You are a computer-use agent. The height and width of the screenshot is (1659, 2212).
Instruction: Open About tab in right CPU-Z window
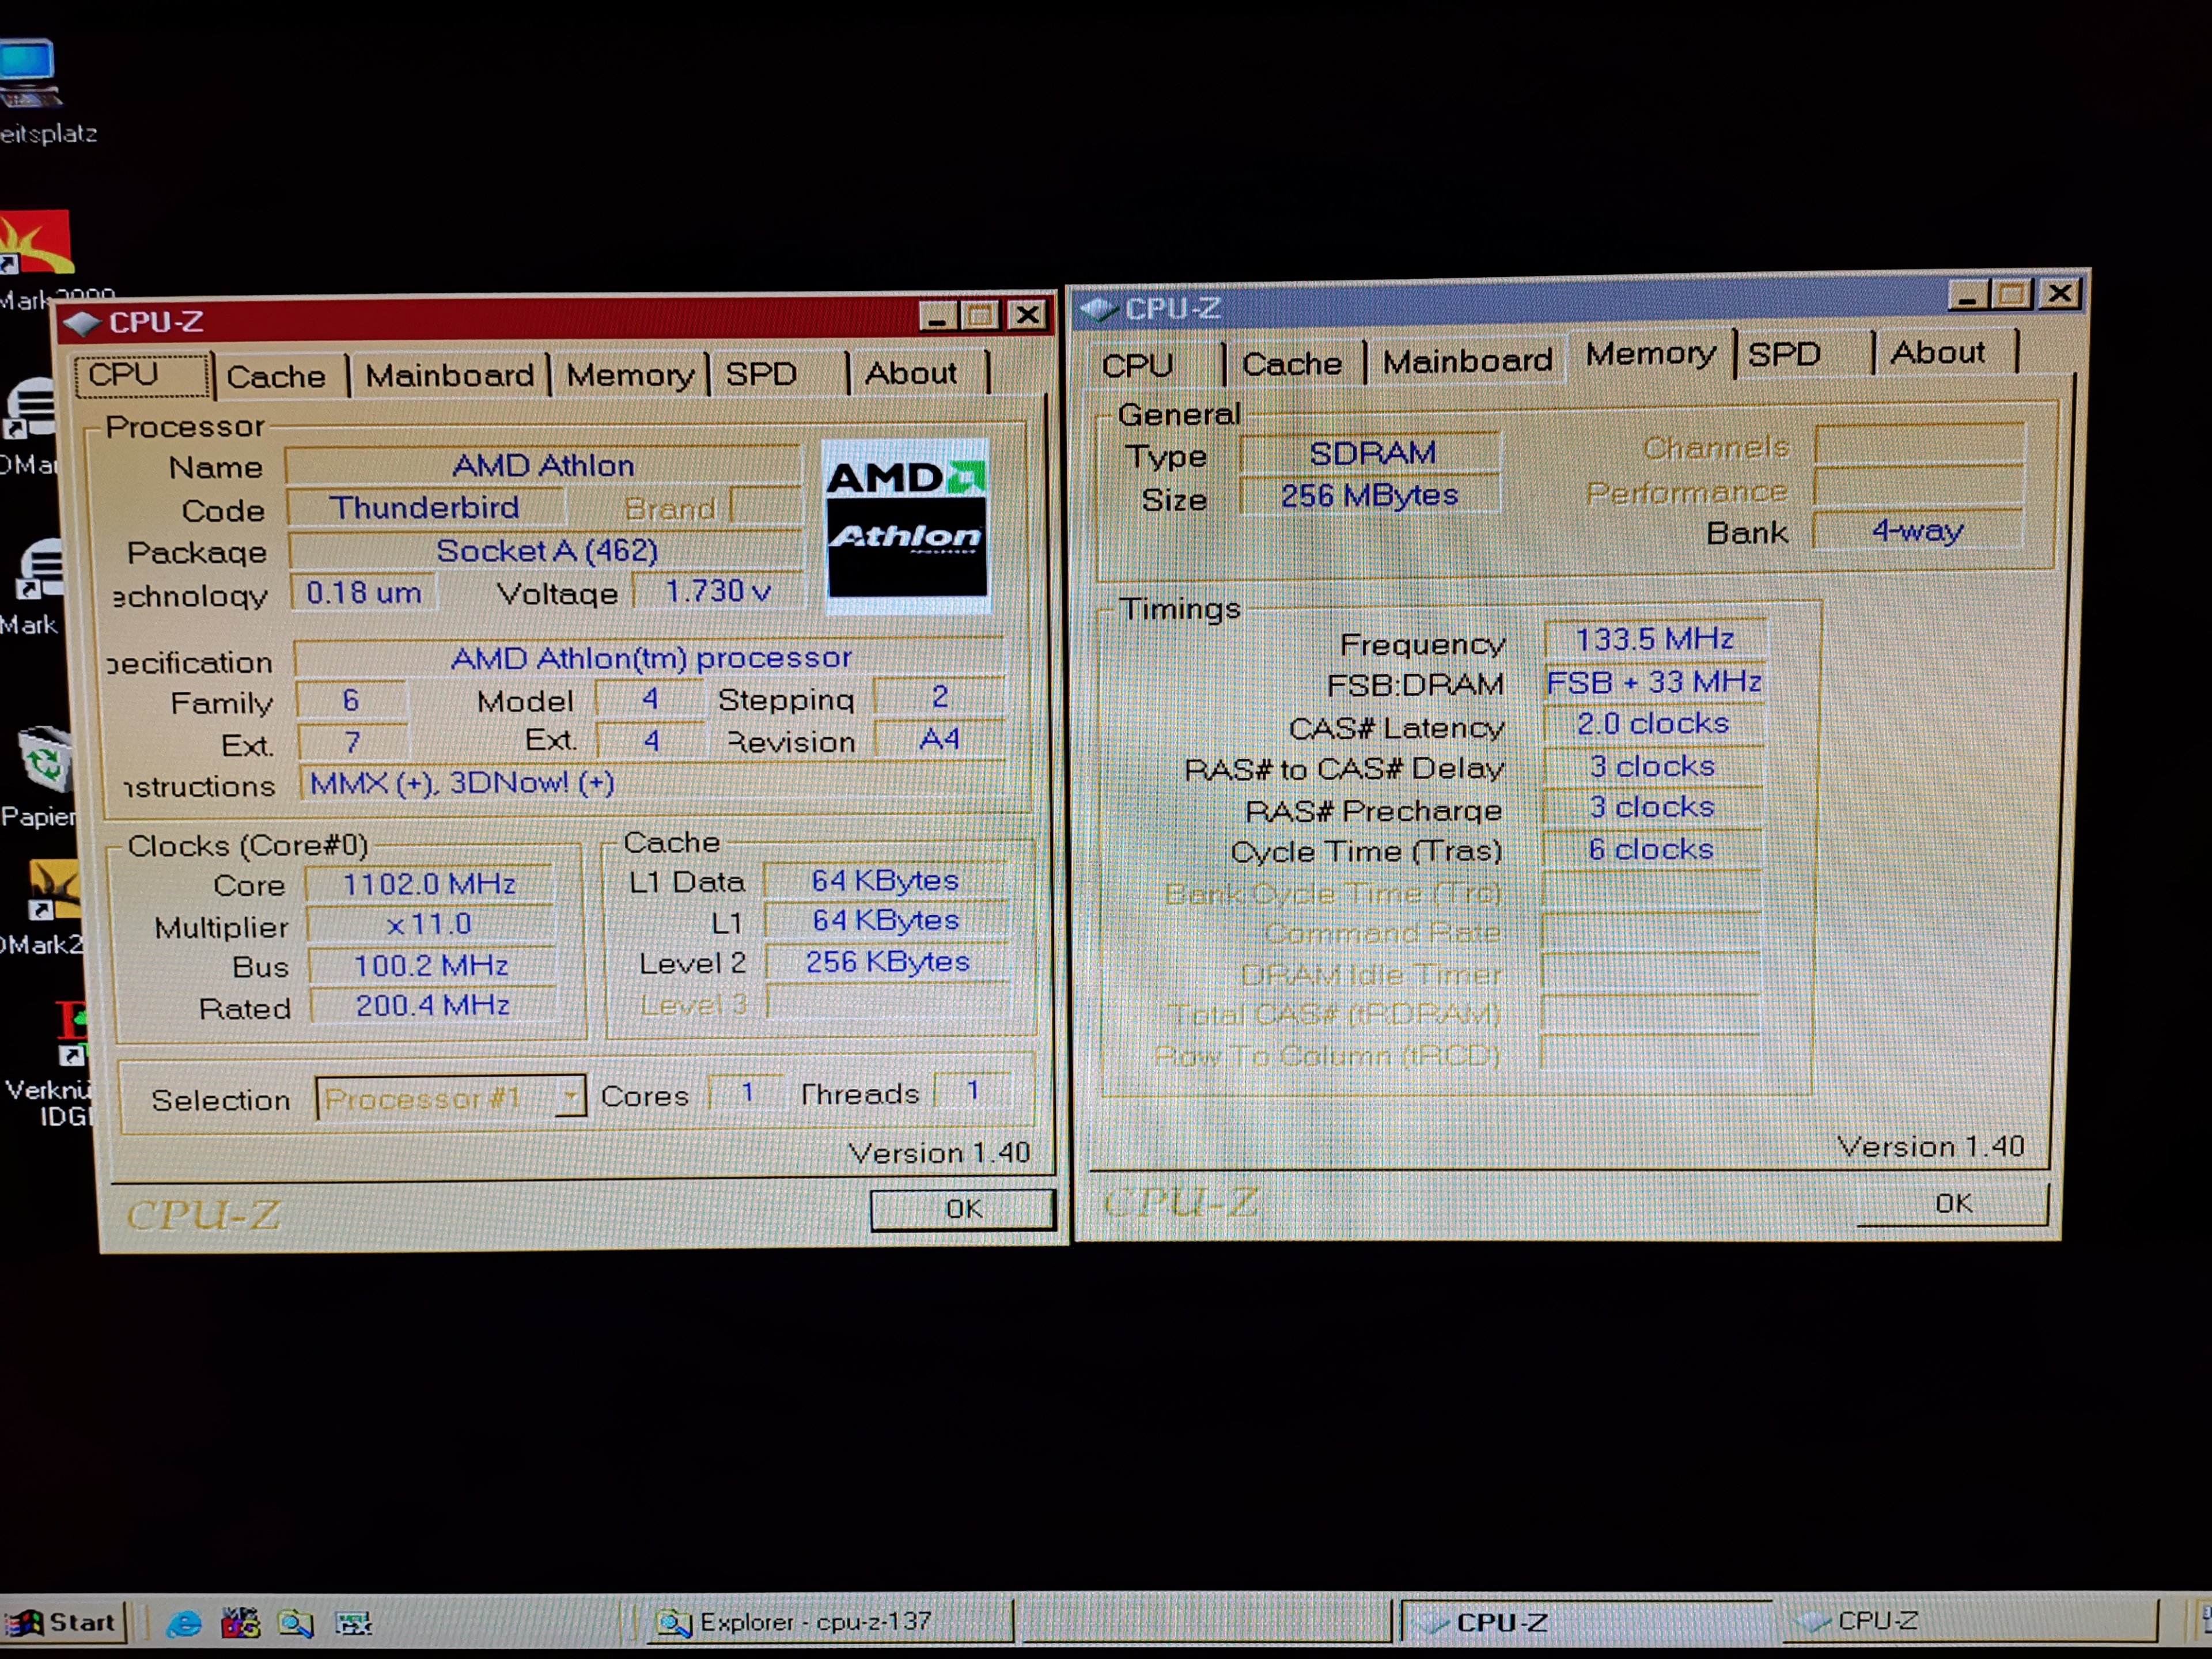1937,352
